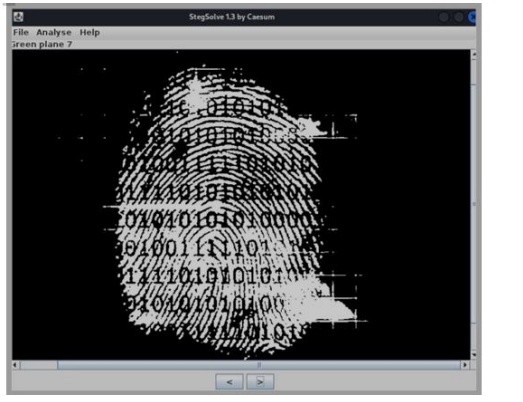
Task: Go to previous plane with < button
Action: click(229, 382)
